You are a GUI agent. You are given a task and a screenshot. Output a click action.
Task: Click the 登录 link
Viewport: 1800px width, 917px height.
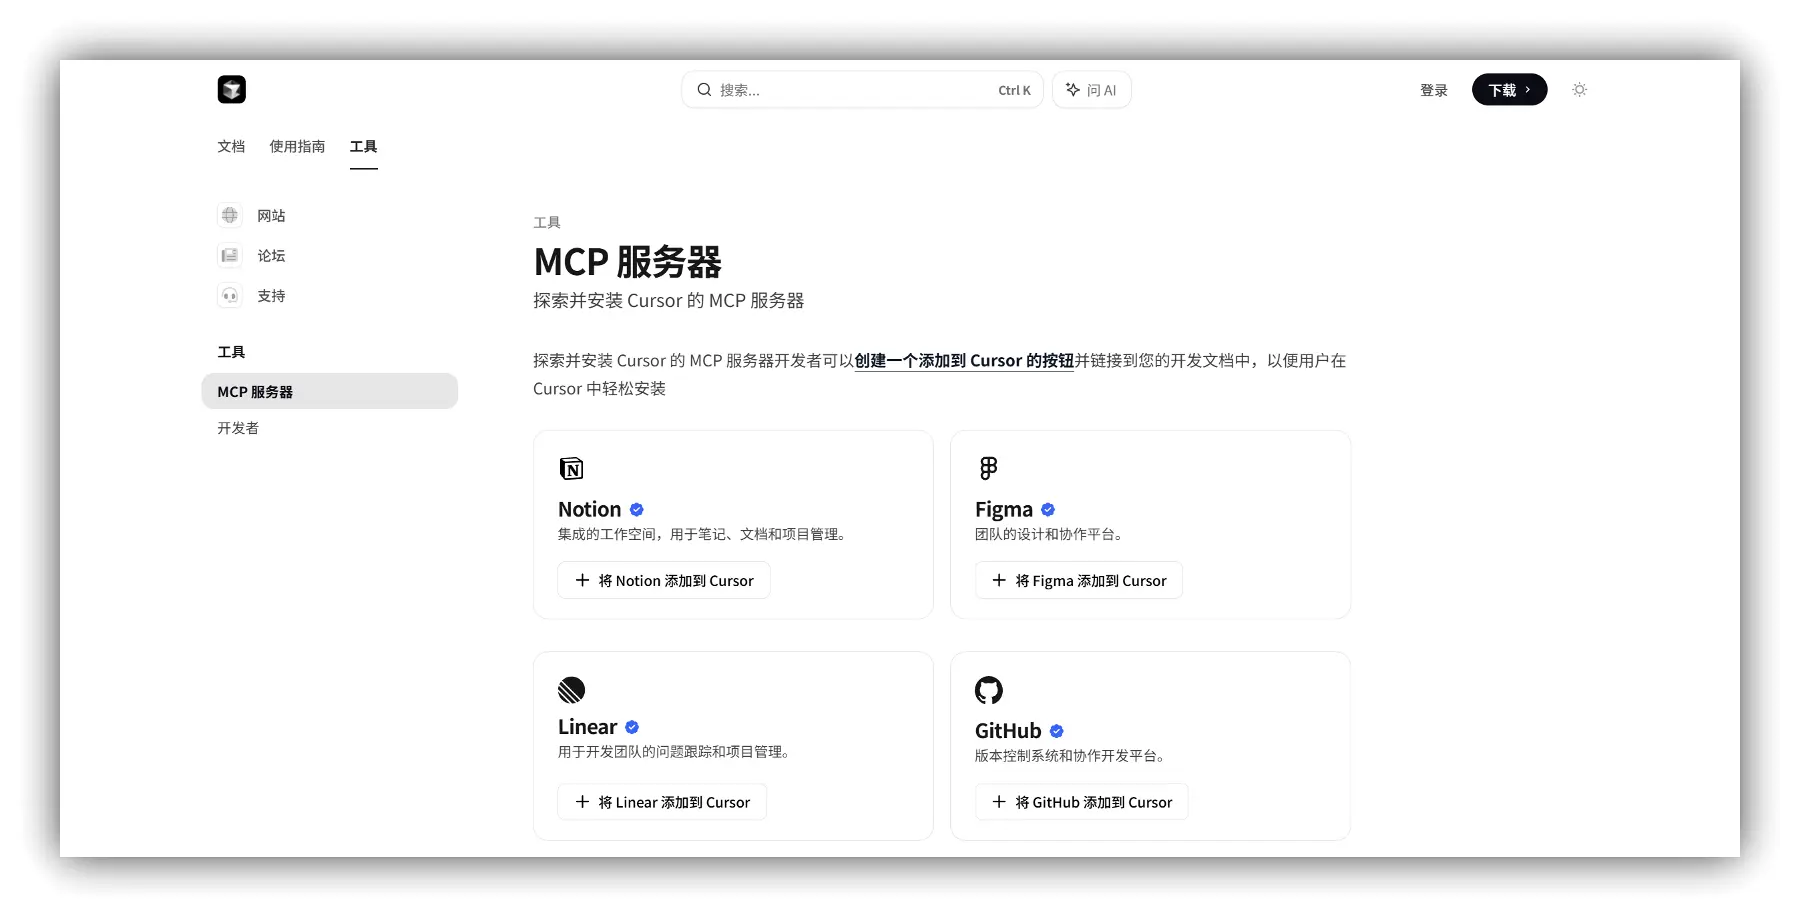click(1434, 89)
